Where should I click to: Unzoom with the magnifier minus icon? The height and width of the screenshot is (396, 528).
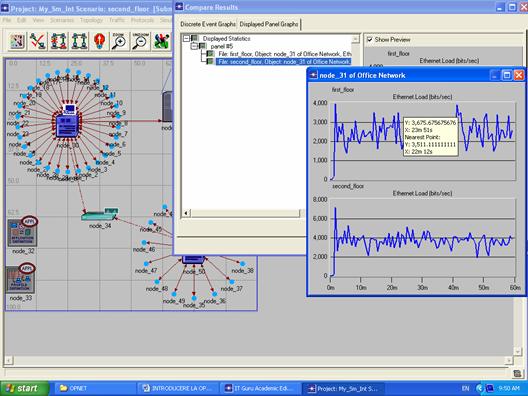click(x=140, y=41)
